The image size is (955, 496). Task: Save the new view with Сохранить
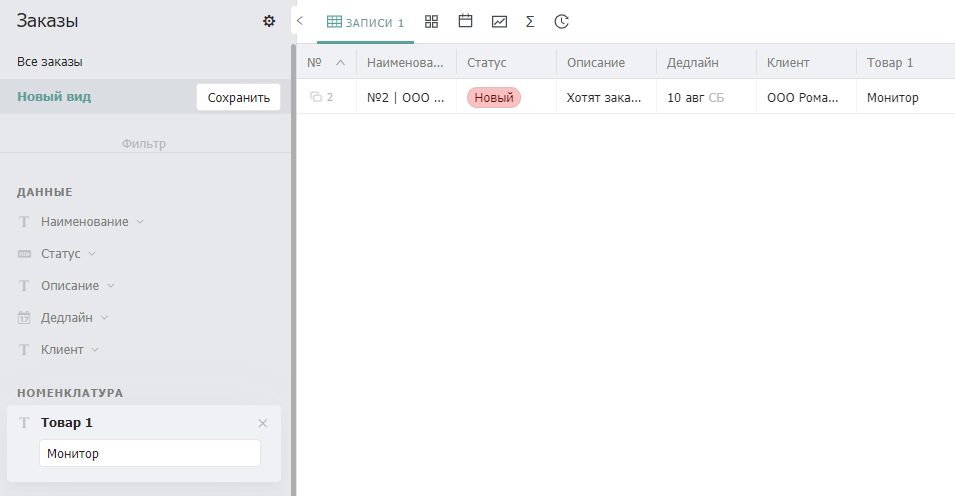[x=239, y=97]
